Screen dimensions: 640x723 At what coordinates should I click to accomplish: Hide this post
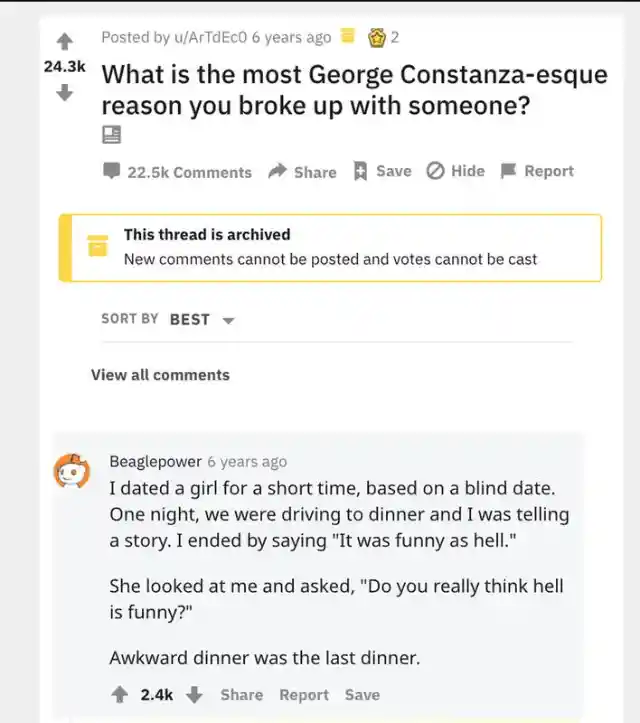point(455,171)
